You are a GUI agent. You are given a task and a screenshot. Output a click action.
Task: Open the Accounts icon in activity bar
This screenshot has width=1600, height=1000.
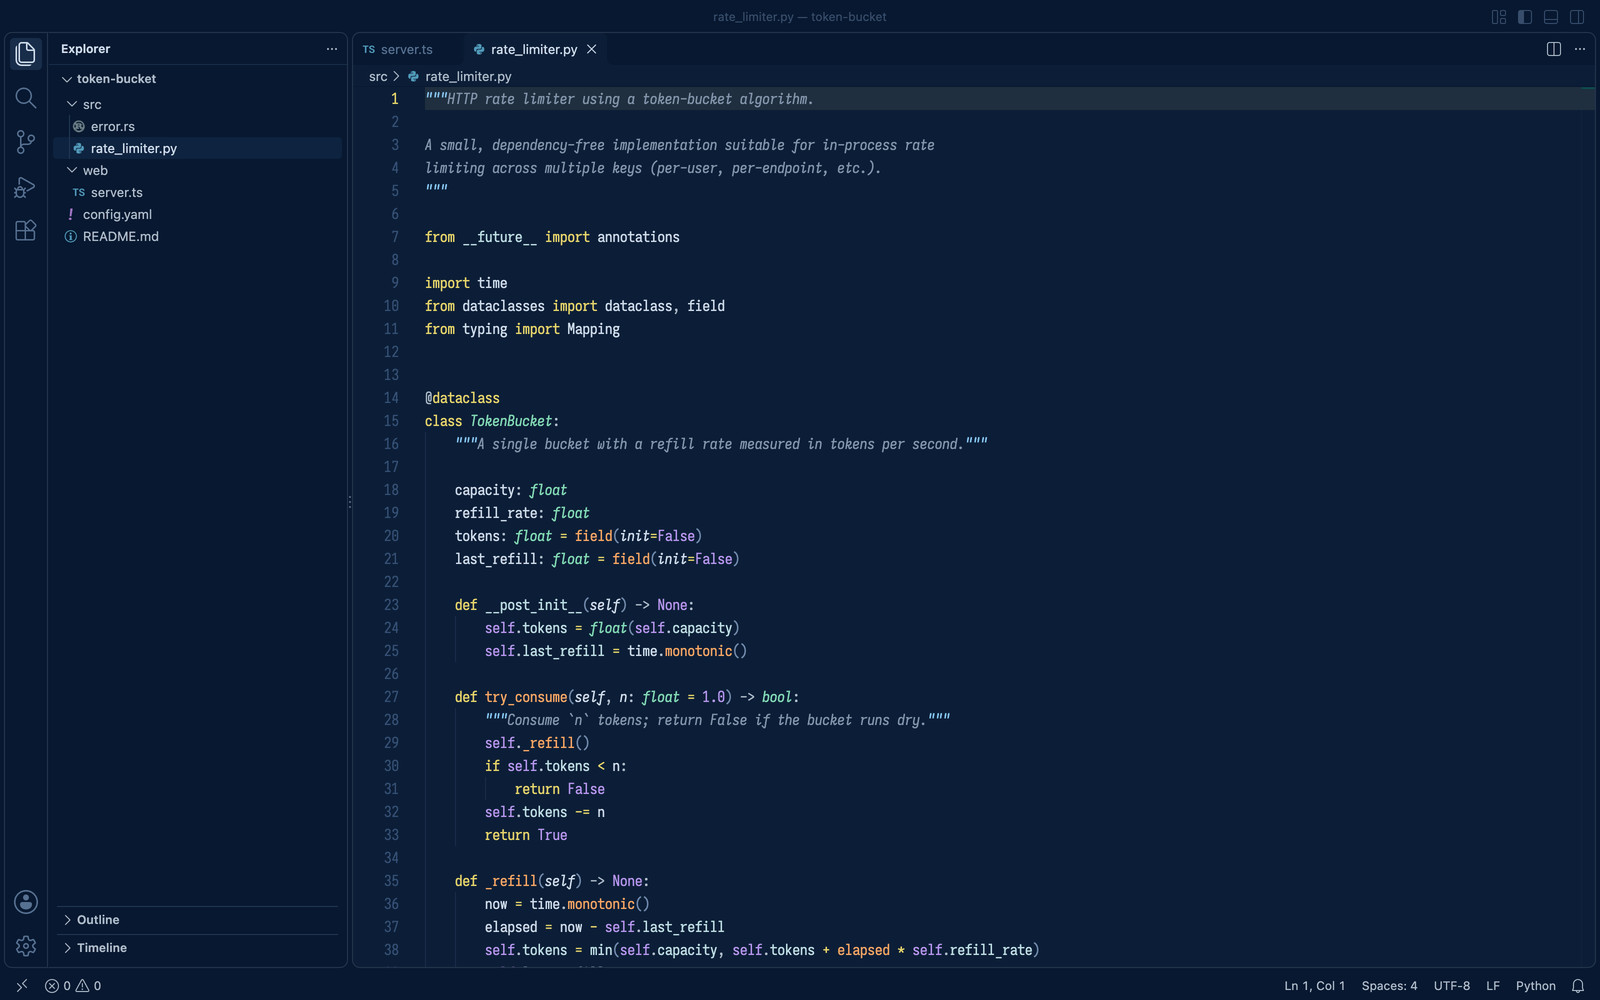26,902
